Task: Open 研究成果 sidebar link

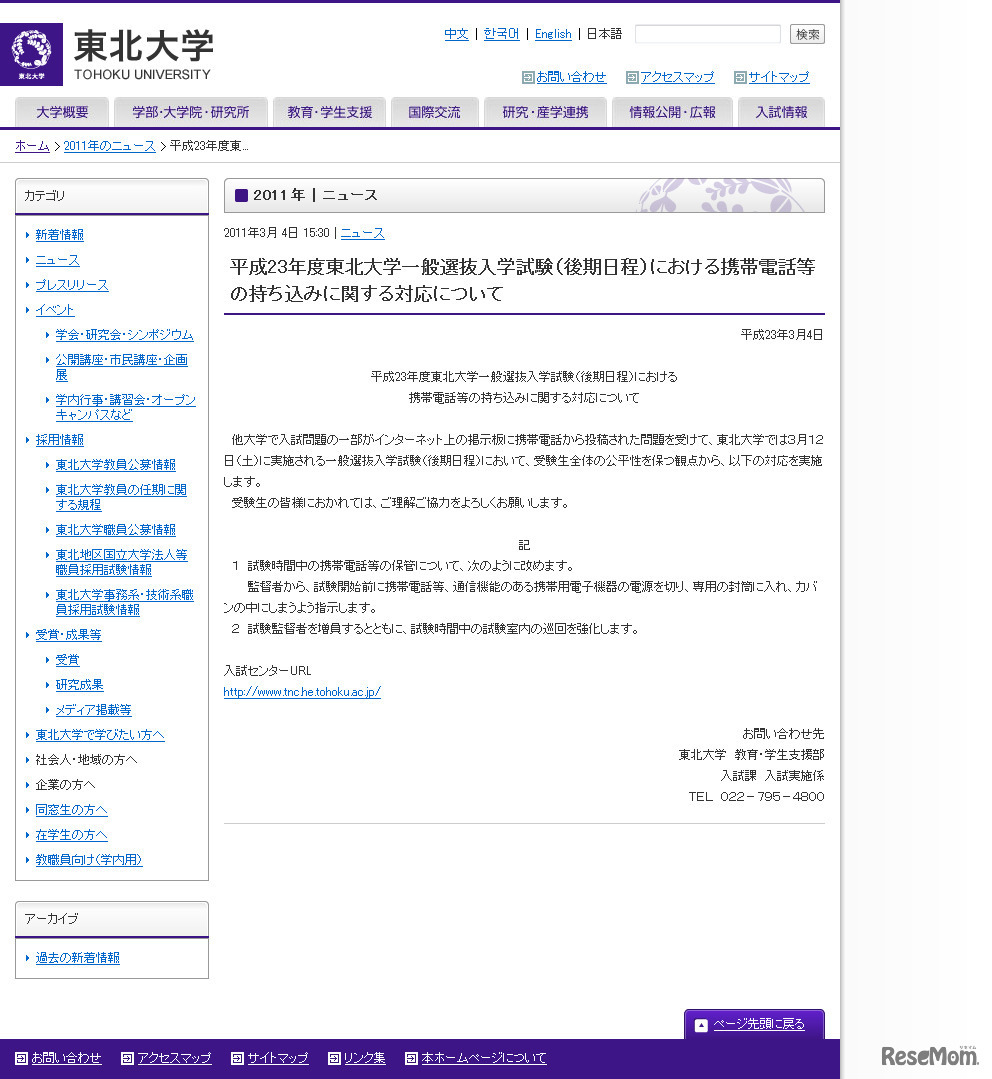Action: click(x=80, y=685)
